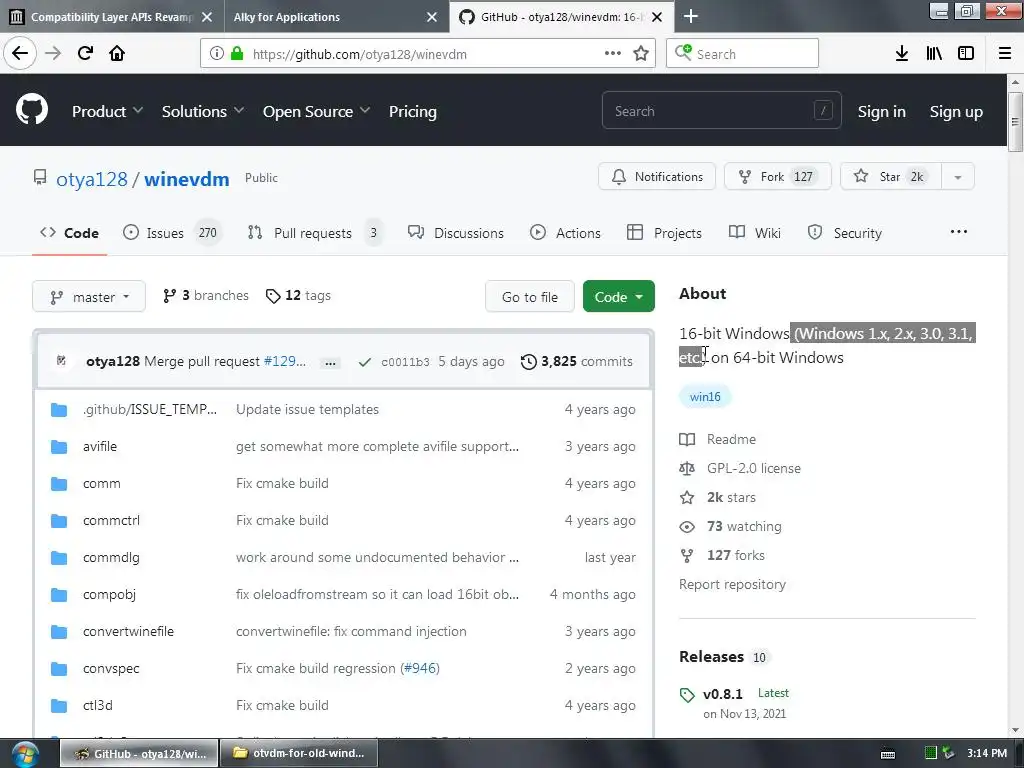The width and height of the screenshot is (1024, 768).
Task: Click the Go to file button
Action: pyautogui.click(x=530, y=297)
